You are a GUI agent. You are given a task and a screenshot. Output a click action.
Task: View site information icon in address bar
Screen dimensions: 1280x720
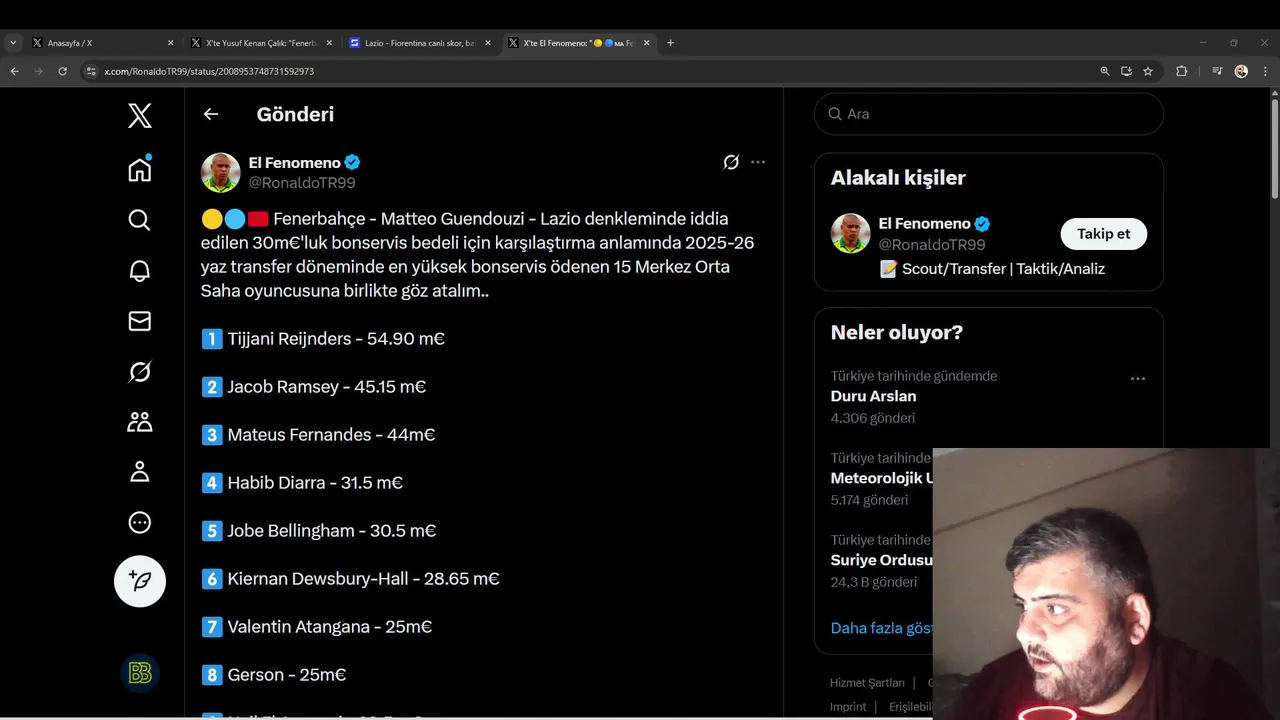91,71
